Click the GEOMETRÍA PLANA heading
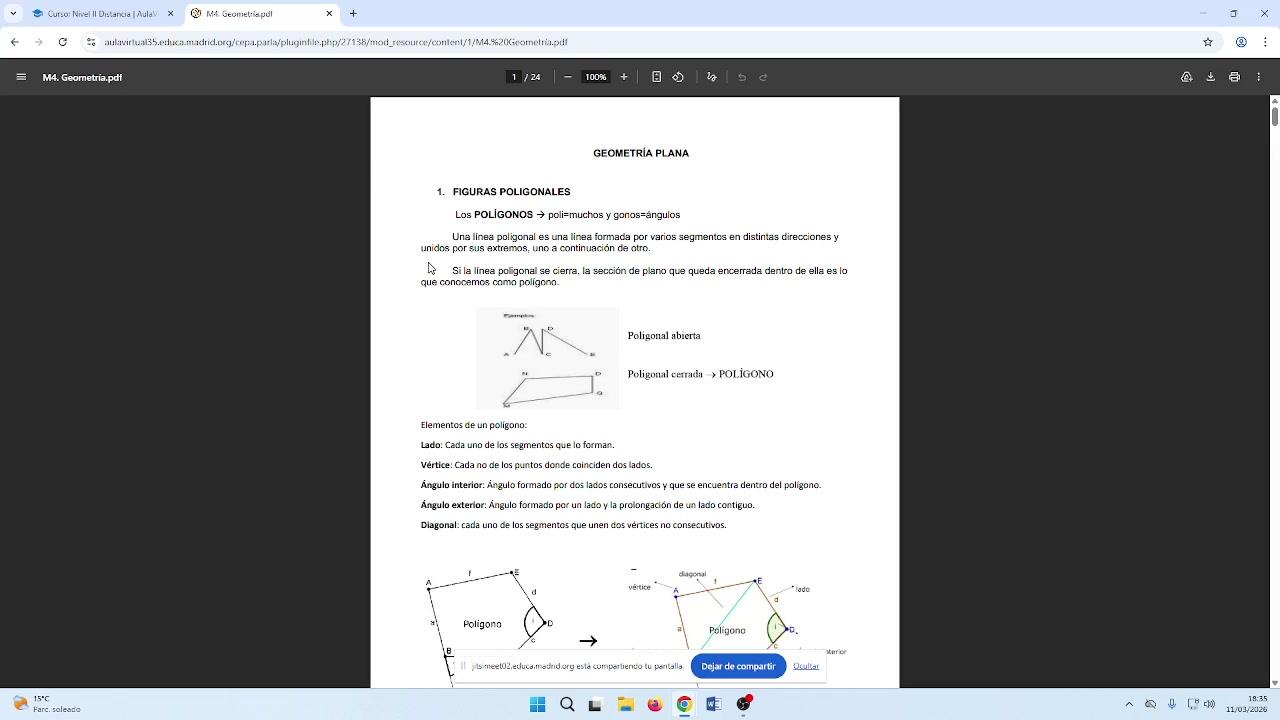This screenshot has width=1280, height=720. point(641,153)
